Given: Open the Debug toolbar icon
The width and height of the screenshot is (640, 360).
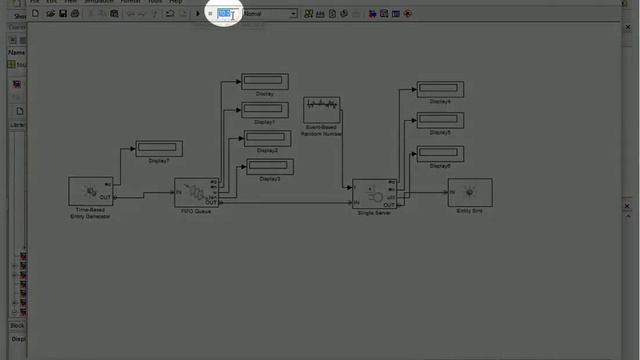Looking at the screenshot, I should pos(408,14).
